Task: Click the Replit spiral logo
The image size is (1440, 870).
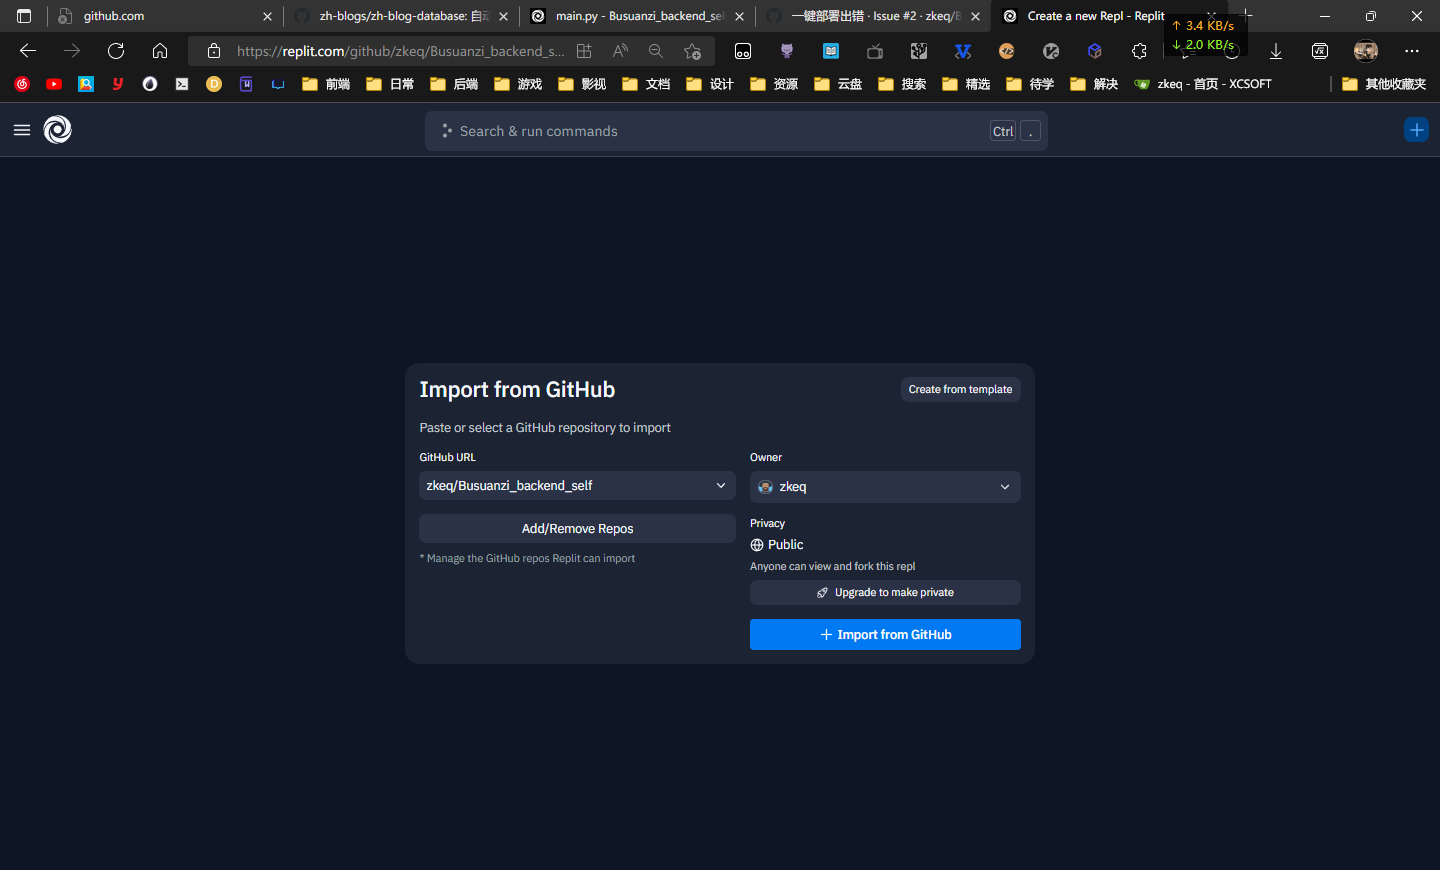Action: [57, 130]
